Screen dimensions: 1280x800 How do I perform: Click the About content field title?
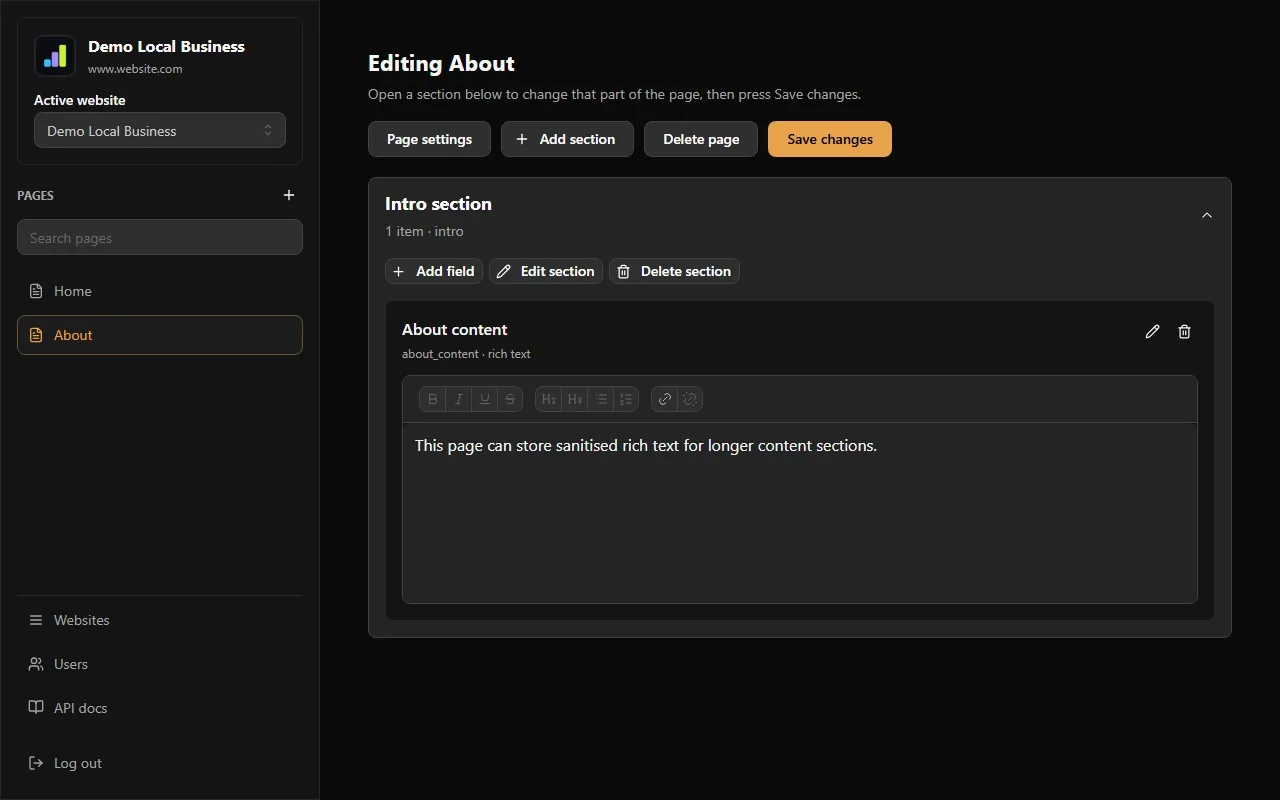(455, 330)
